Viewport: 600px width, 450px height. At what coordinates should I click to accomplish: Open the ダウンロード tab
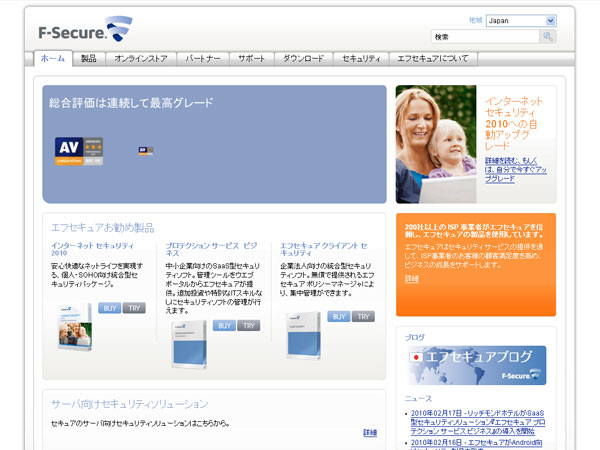point(303,59)
